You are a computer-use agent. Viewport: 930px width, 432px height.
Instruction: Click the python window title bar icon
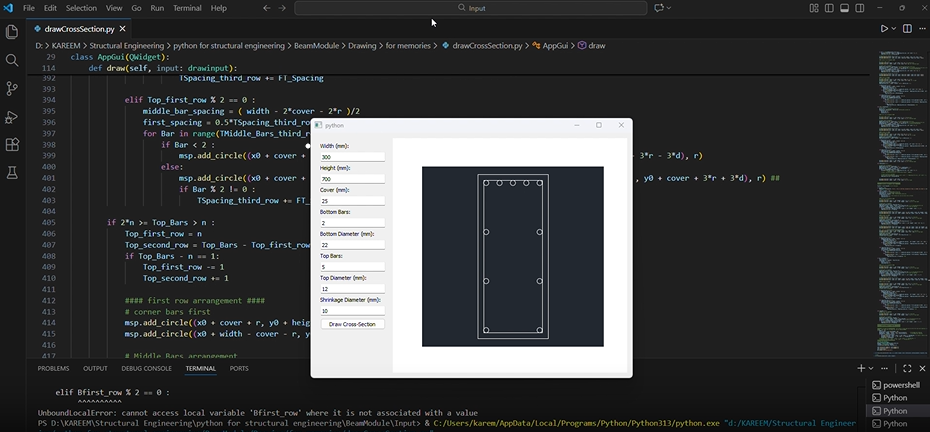(319, 125)
